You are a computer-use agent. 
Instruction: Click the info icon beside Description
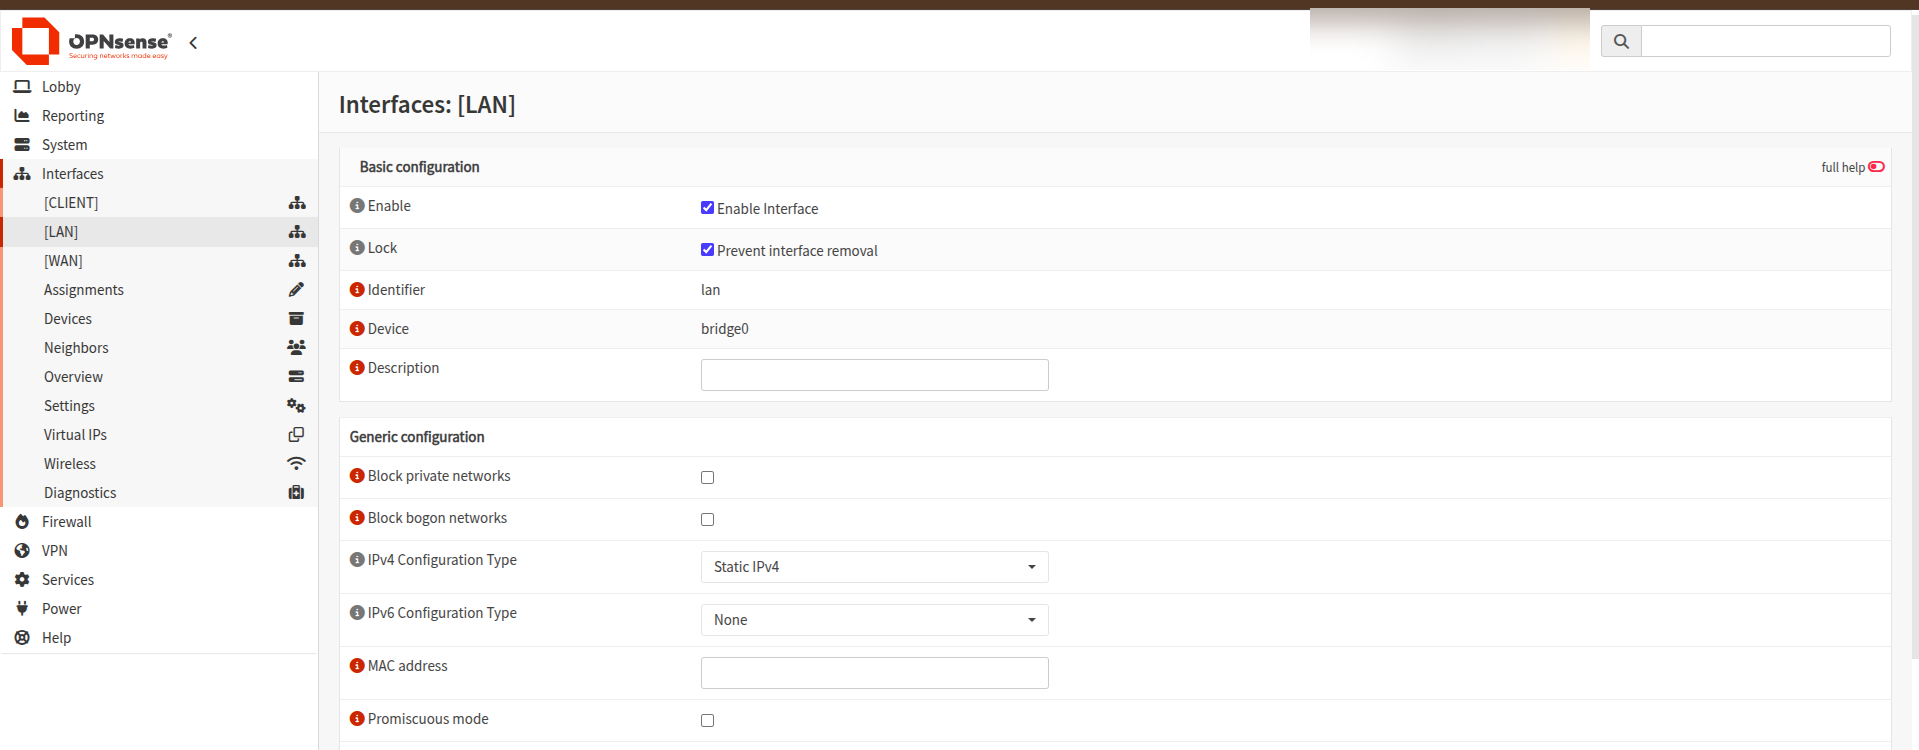click(x=357, y=368)
